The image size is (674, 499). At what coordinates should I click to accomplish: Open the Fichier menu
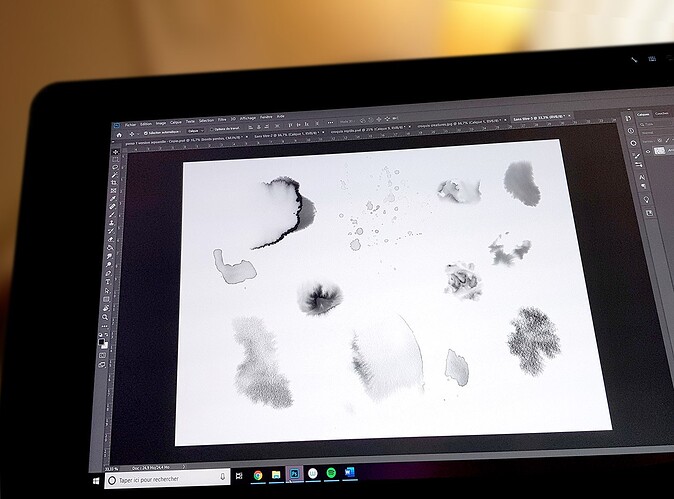(x=130, y=125)
